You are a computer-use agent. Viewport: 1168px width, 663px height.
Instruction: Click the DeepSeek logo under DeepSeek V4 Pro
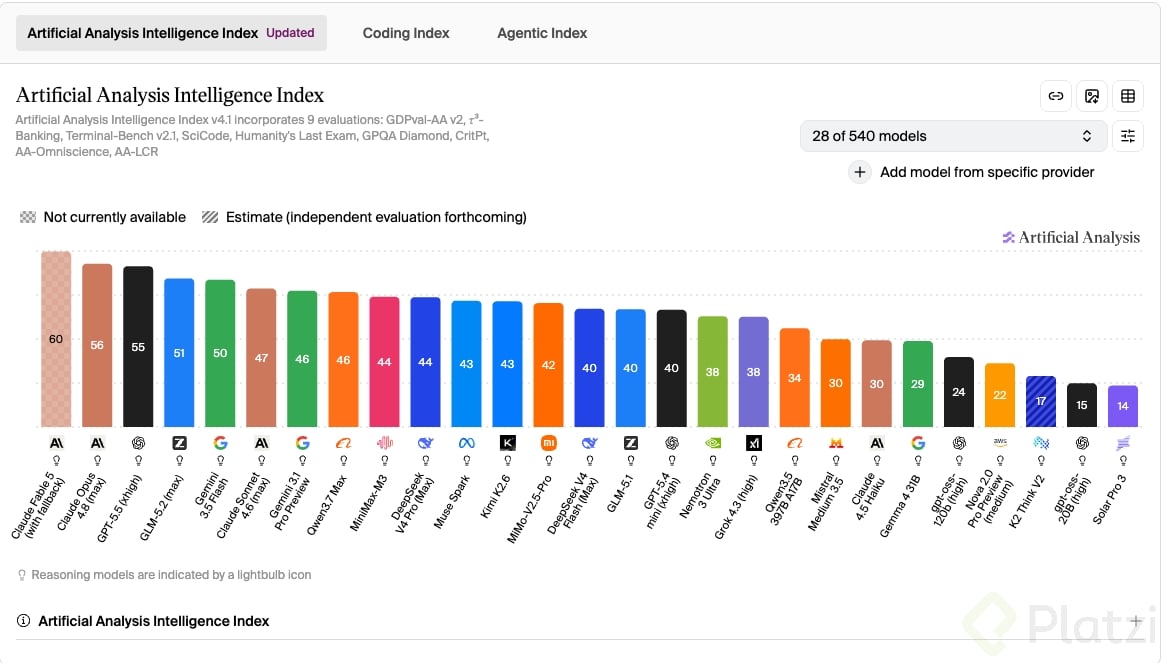coord(425,442)
